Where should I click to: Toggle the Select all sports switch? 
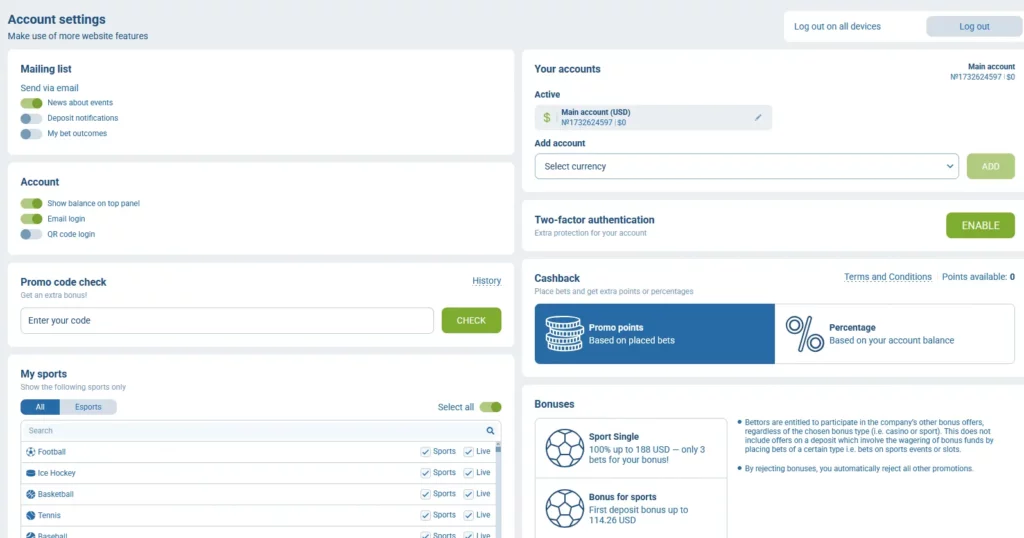490,407
